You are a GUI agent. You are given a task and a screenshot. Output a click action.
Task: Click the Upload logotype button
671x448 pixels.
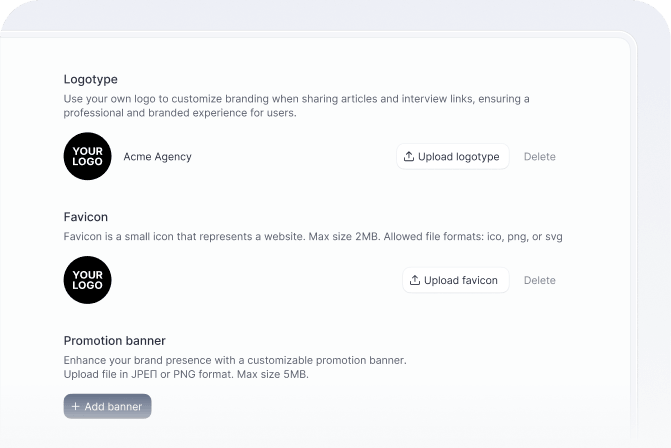[452, 157]
